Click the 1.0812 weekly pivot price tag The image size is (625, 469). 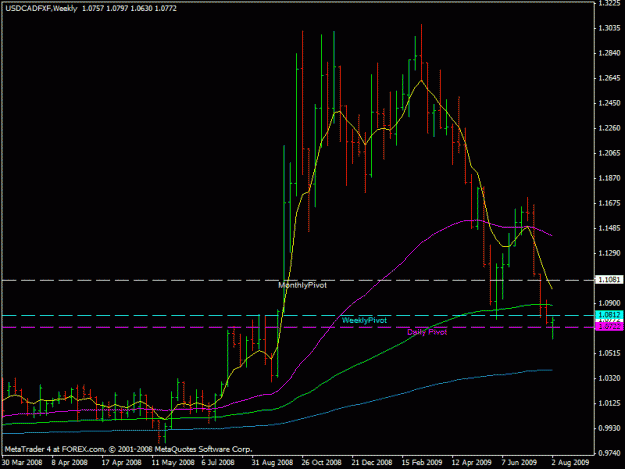coord(609,315)
